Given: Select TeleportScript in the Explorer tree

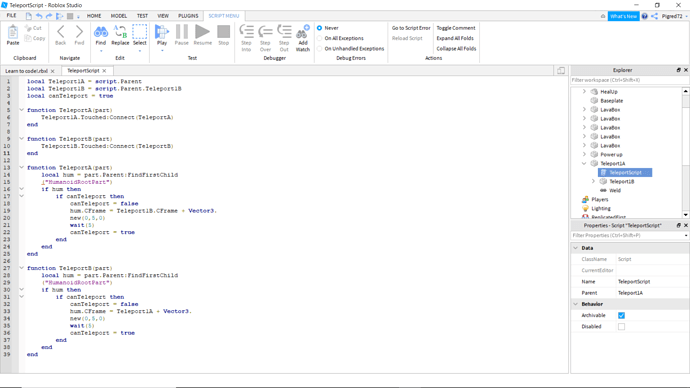Looking at the screenshot, I should (625, 172).
